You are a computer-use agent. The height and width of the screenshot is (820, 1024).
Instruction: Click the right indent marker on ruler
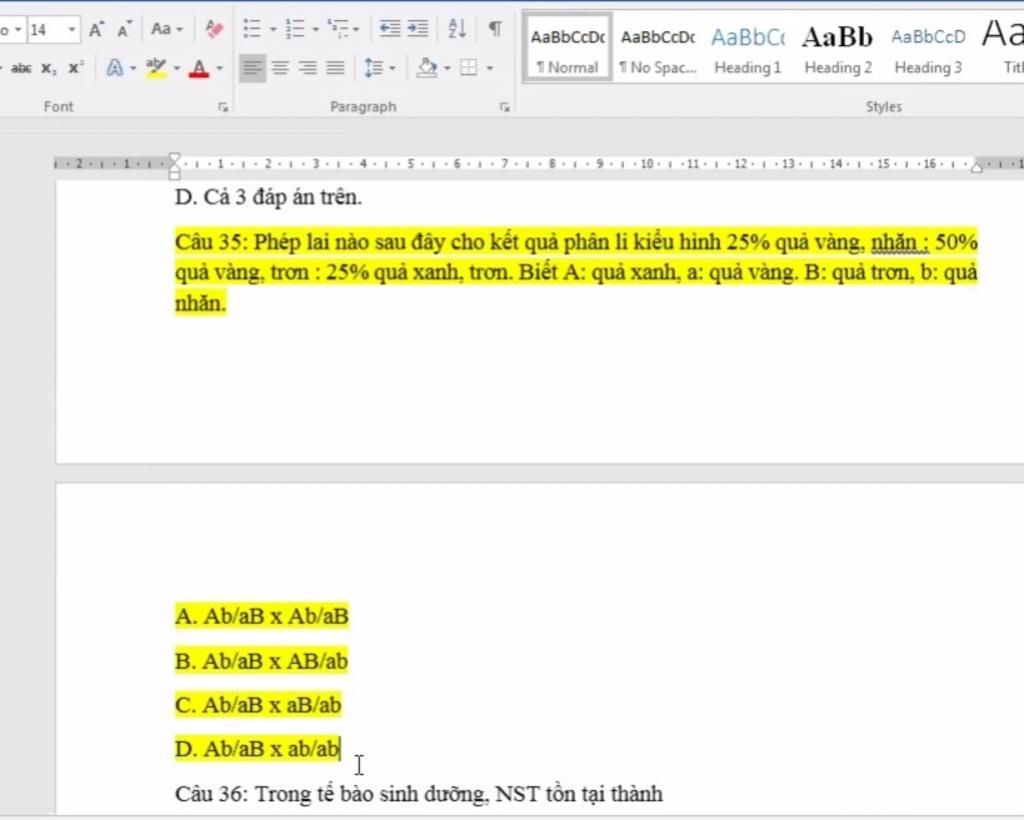coord(977,167)
